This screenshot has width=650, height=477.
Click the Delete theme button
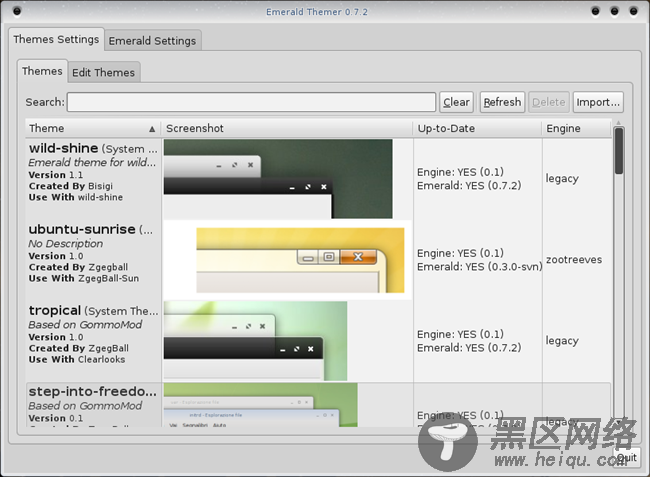coord(548,102)
